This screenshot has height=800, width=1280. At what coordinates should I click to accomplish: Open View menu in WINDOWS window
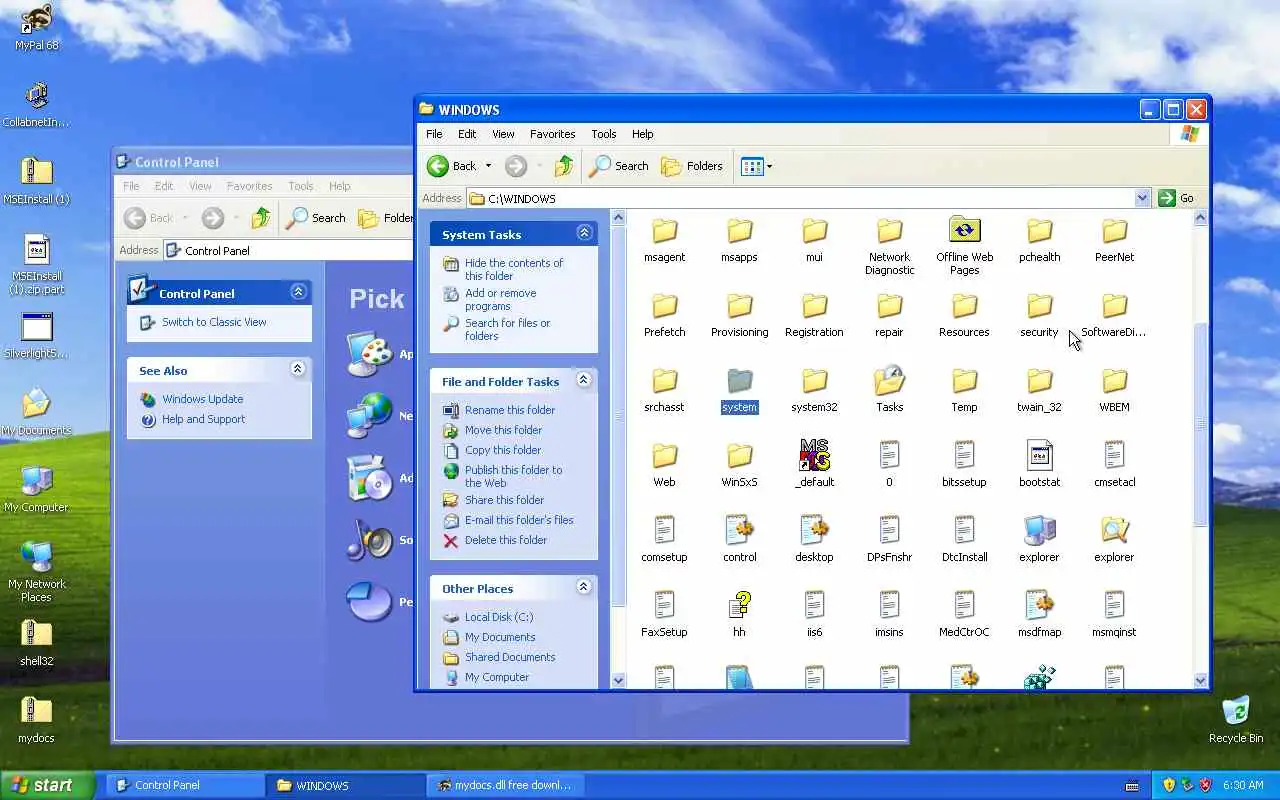pos(503,134)
